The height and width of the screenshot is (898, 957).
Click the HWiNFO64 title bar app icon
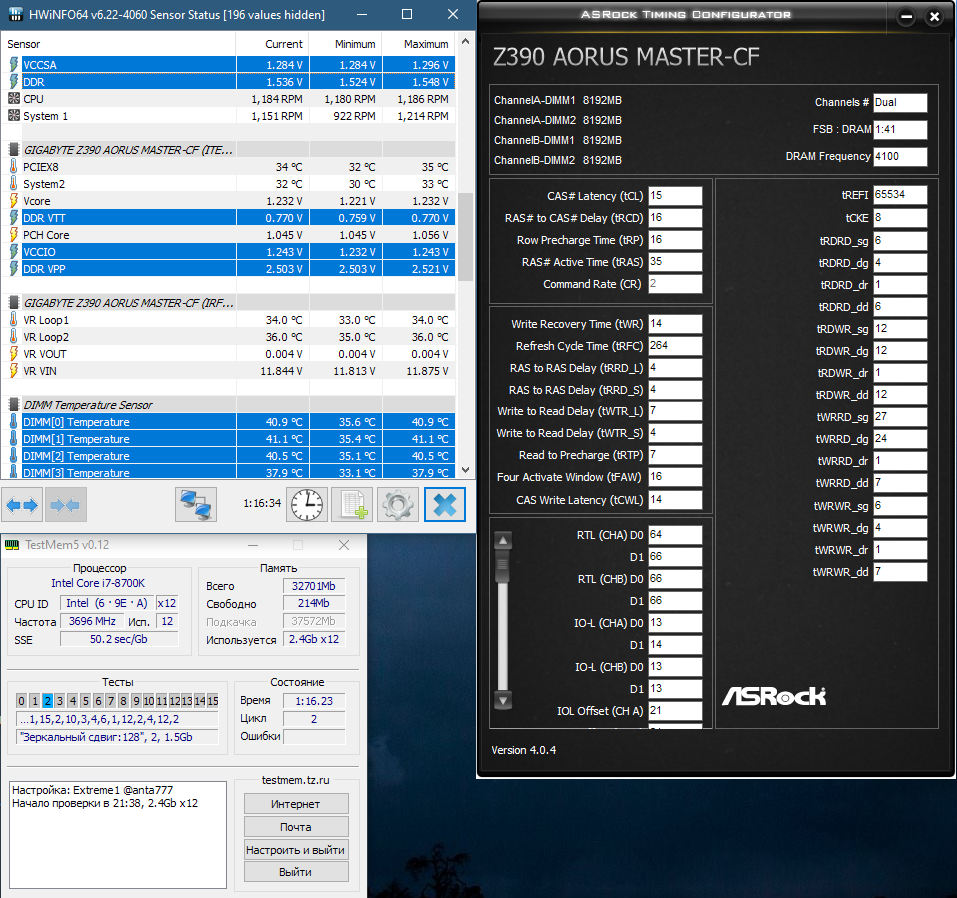point(16,14)
